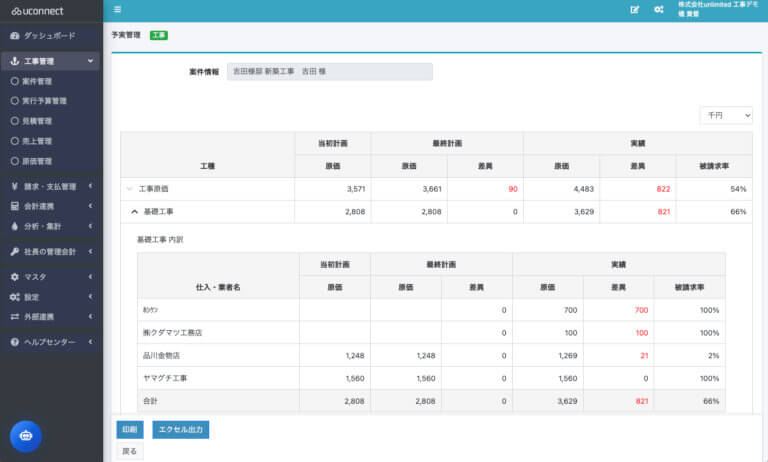Click the uconnect logo
This screenshot has width=768, height=462.
point(38,11)
